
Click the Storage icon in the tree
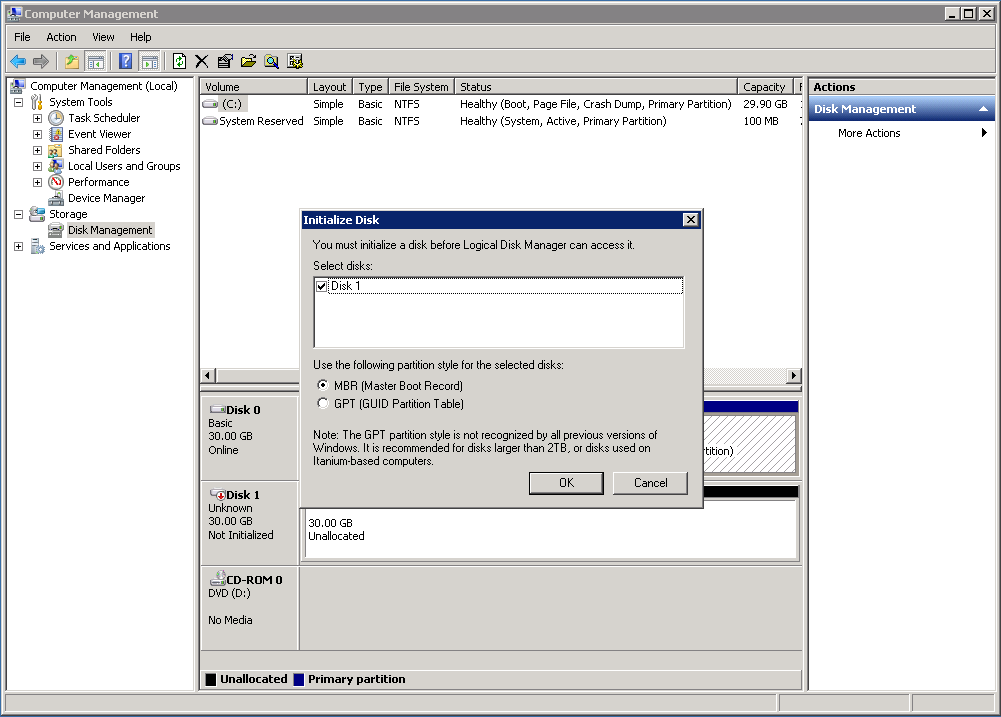coord(37,214)
